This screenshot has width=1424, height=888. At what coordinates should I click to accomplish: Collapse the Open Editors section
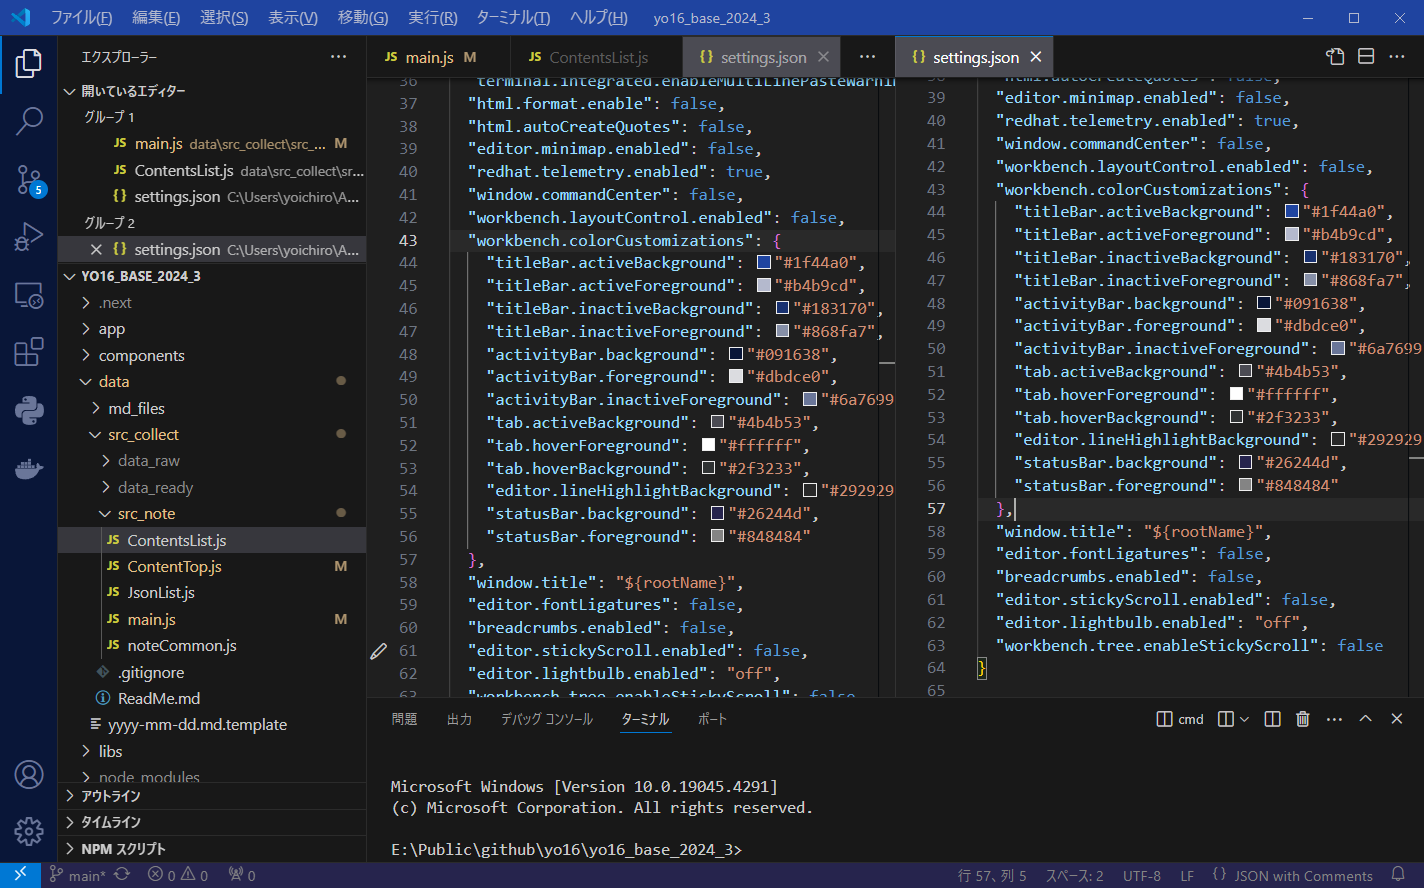tap(70, 91)
